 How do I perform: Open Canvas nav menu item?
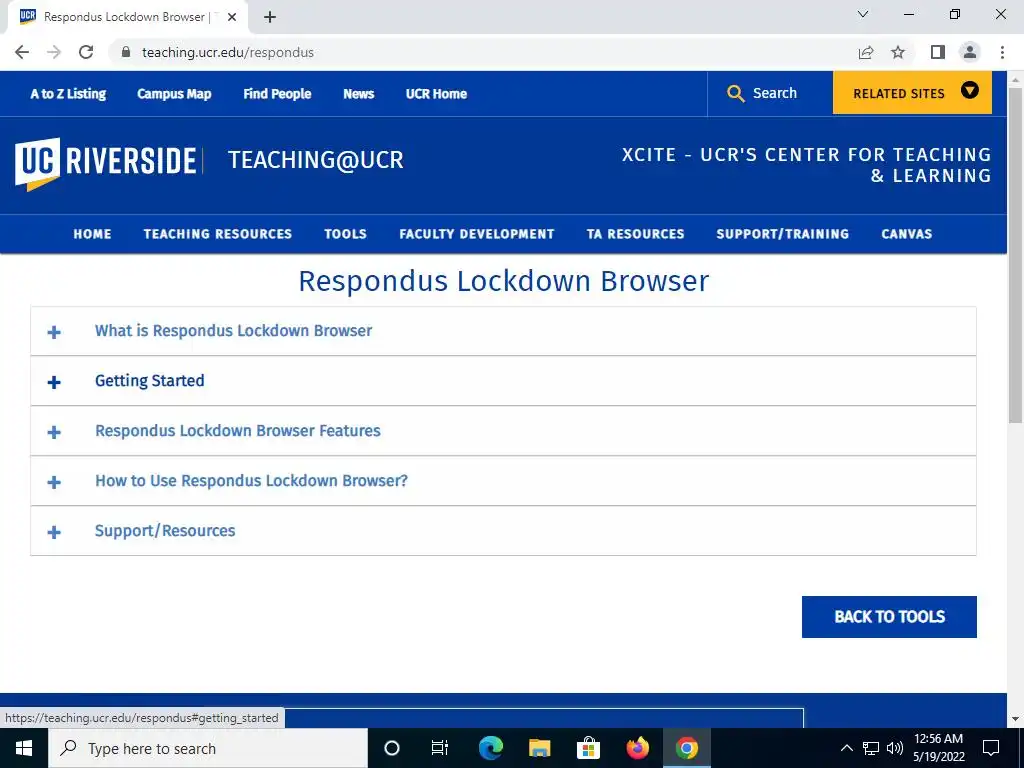tap(906, 234)
